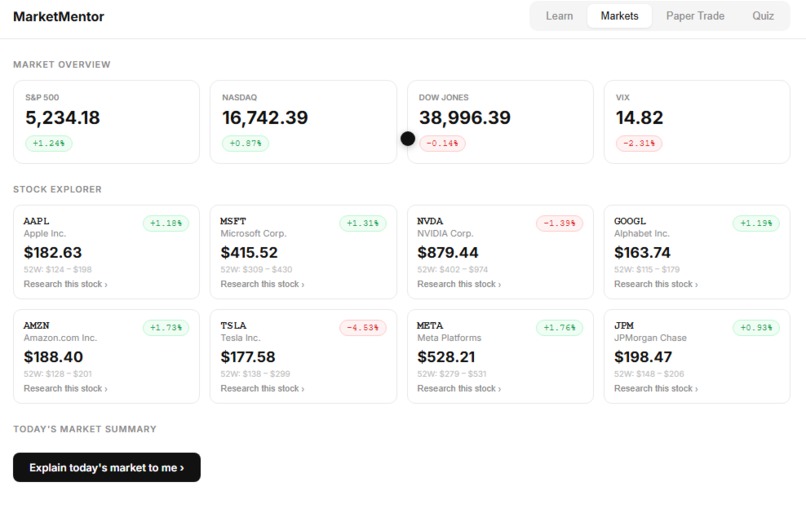806x513 pixels.
Task: Click the -4.53% change badge on TSLA
Action: click(x=362, y=327)
